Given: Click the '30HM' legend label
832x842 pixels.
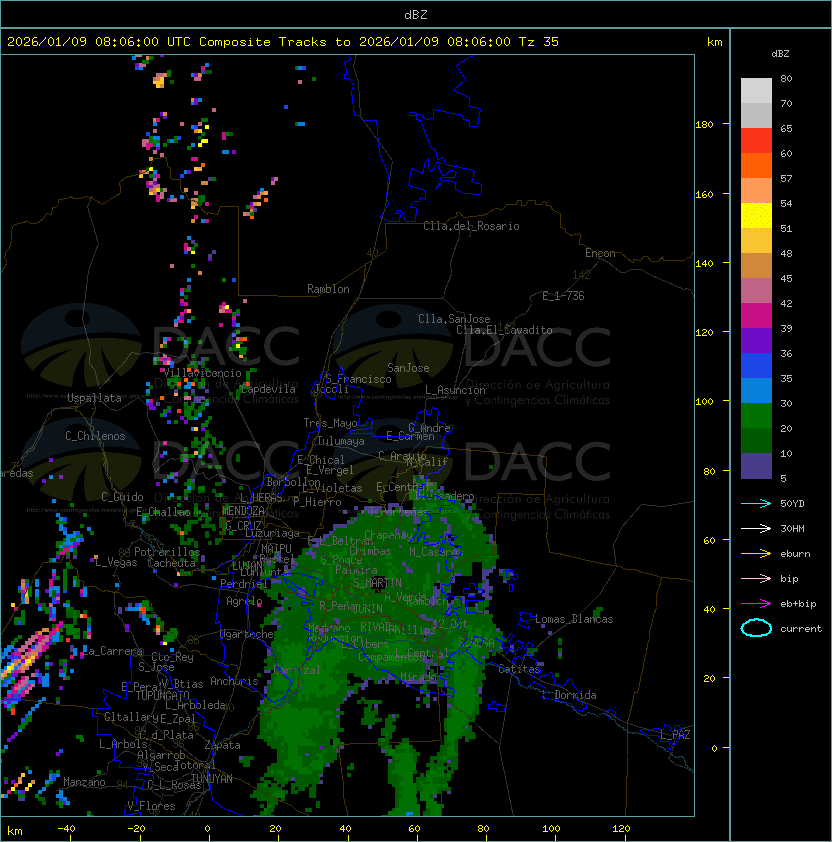Looking at the screenshot, I should click(x=792, y=528).
